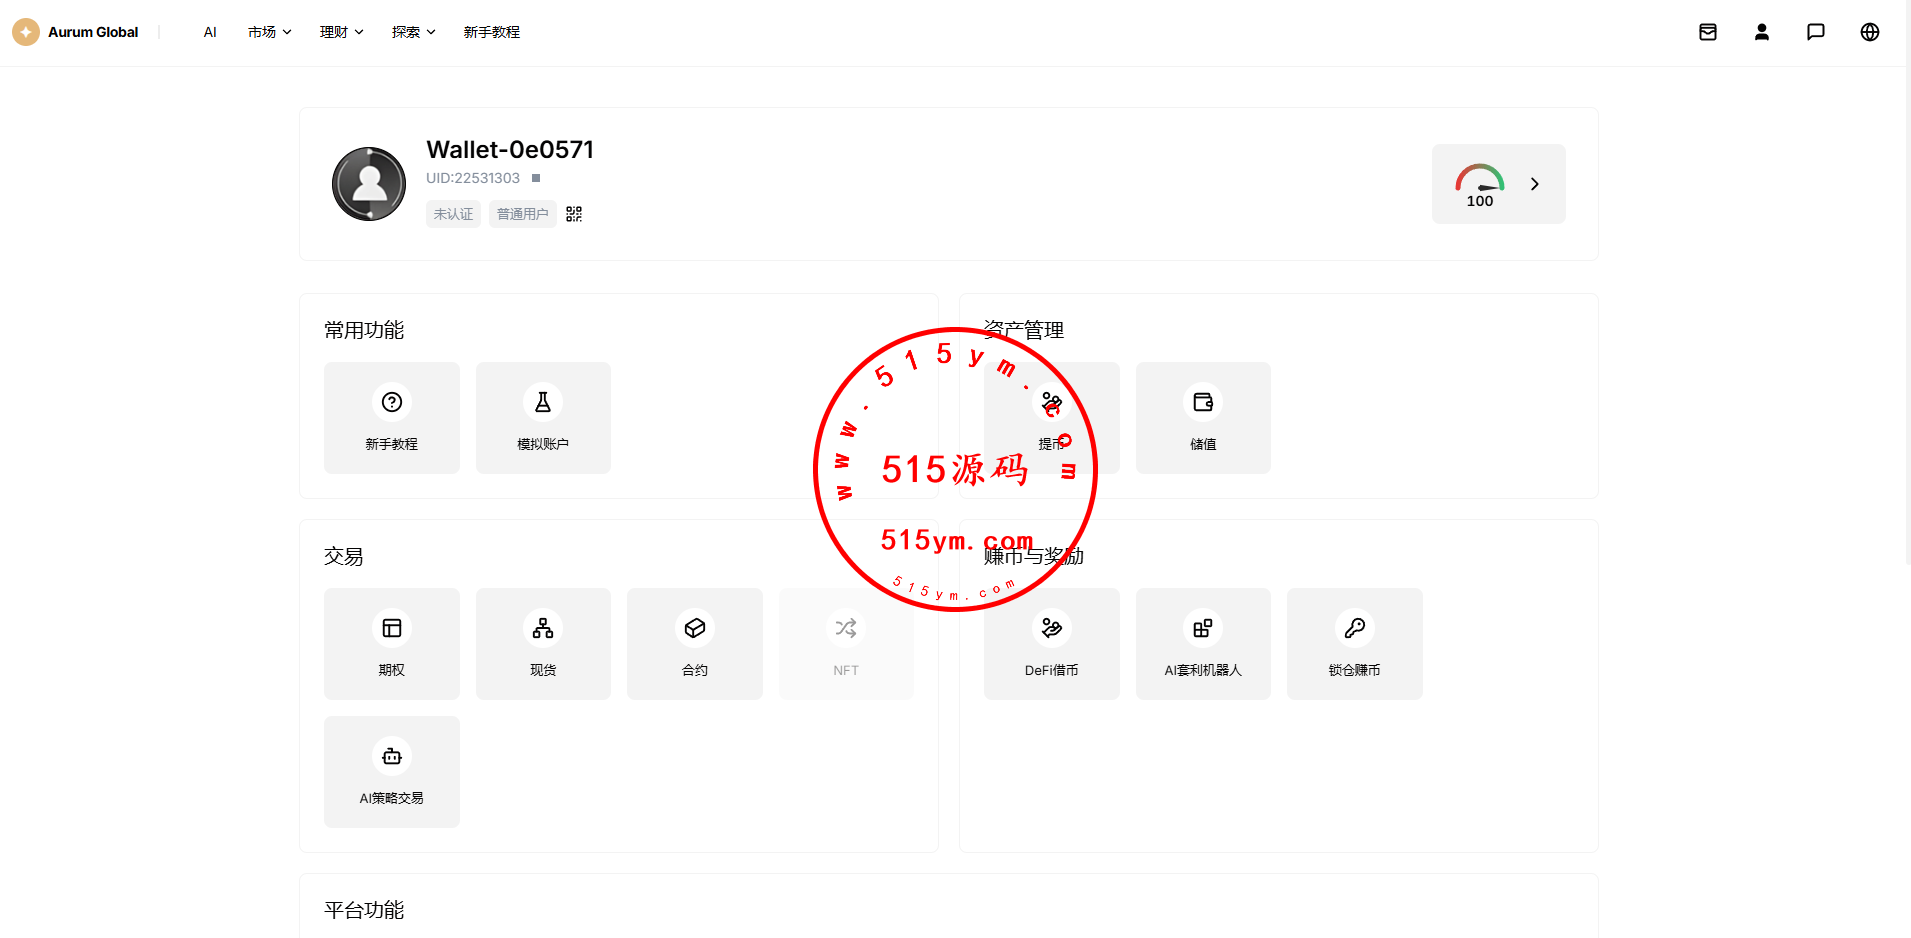Click the UID:22531303 text
Image resolution: width=1911 pixels, height=938 pixels.
pos(473,178)
